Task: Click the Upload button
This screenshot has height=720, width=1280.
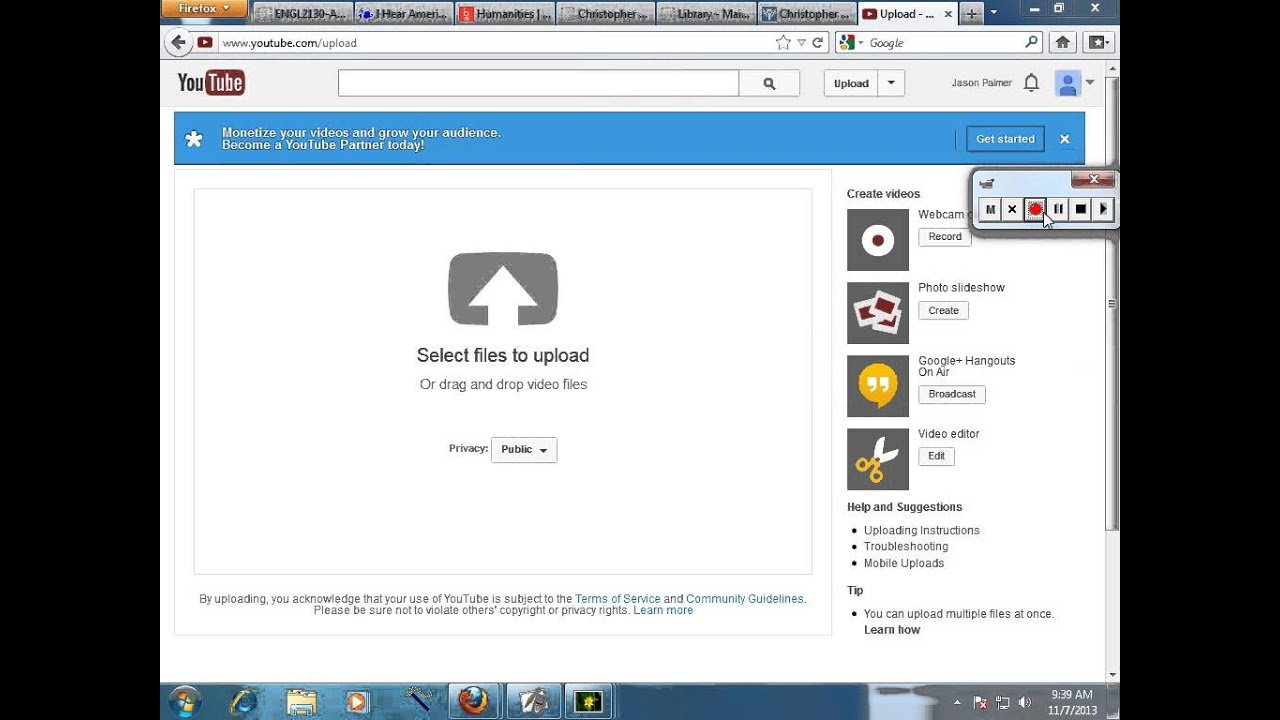Action: pyautogui.click(x=851, y=84)
